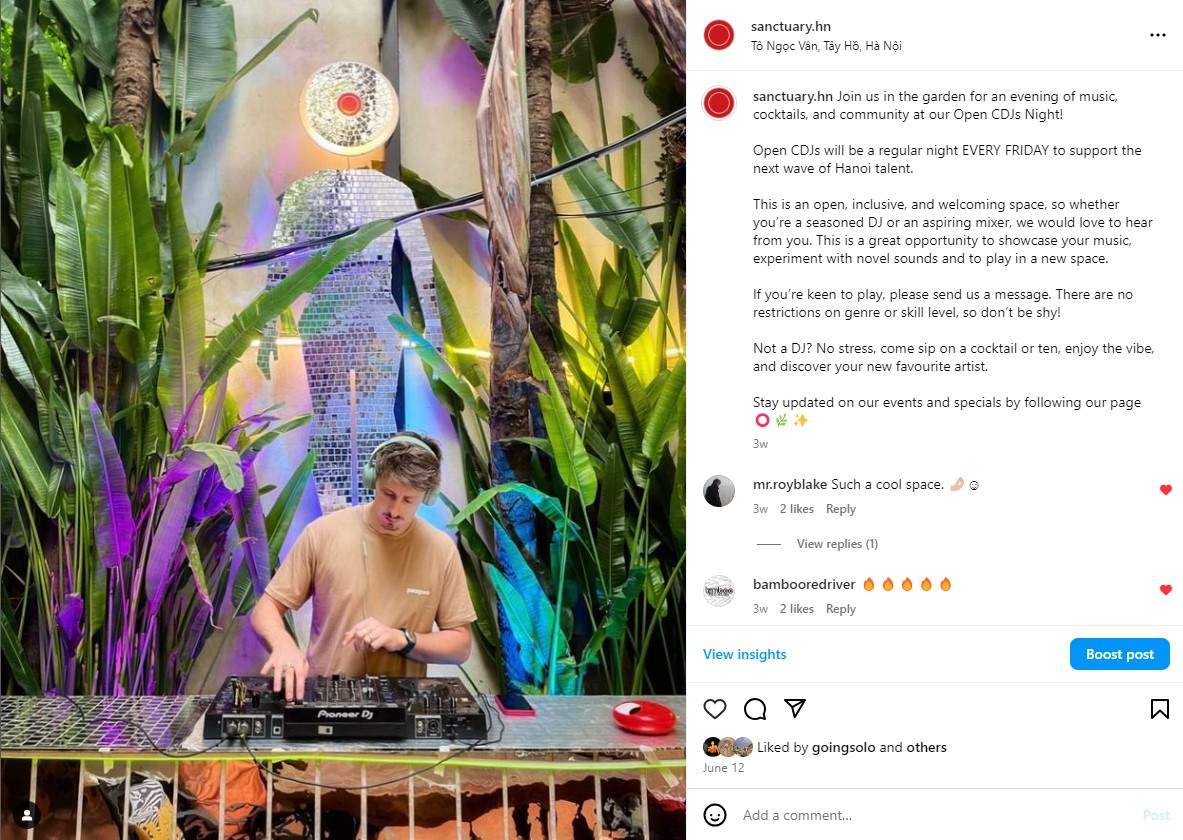Image resolution: width=1183 pixels, height=840 pixels.
Task: Unlike mr.royblake's comment heart
Action: 1166,490
